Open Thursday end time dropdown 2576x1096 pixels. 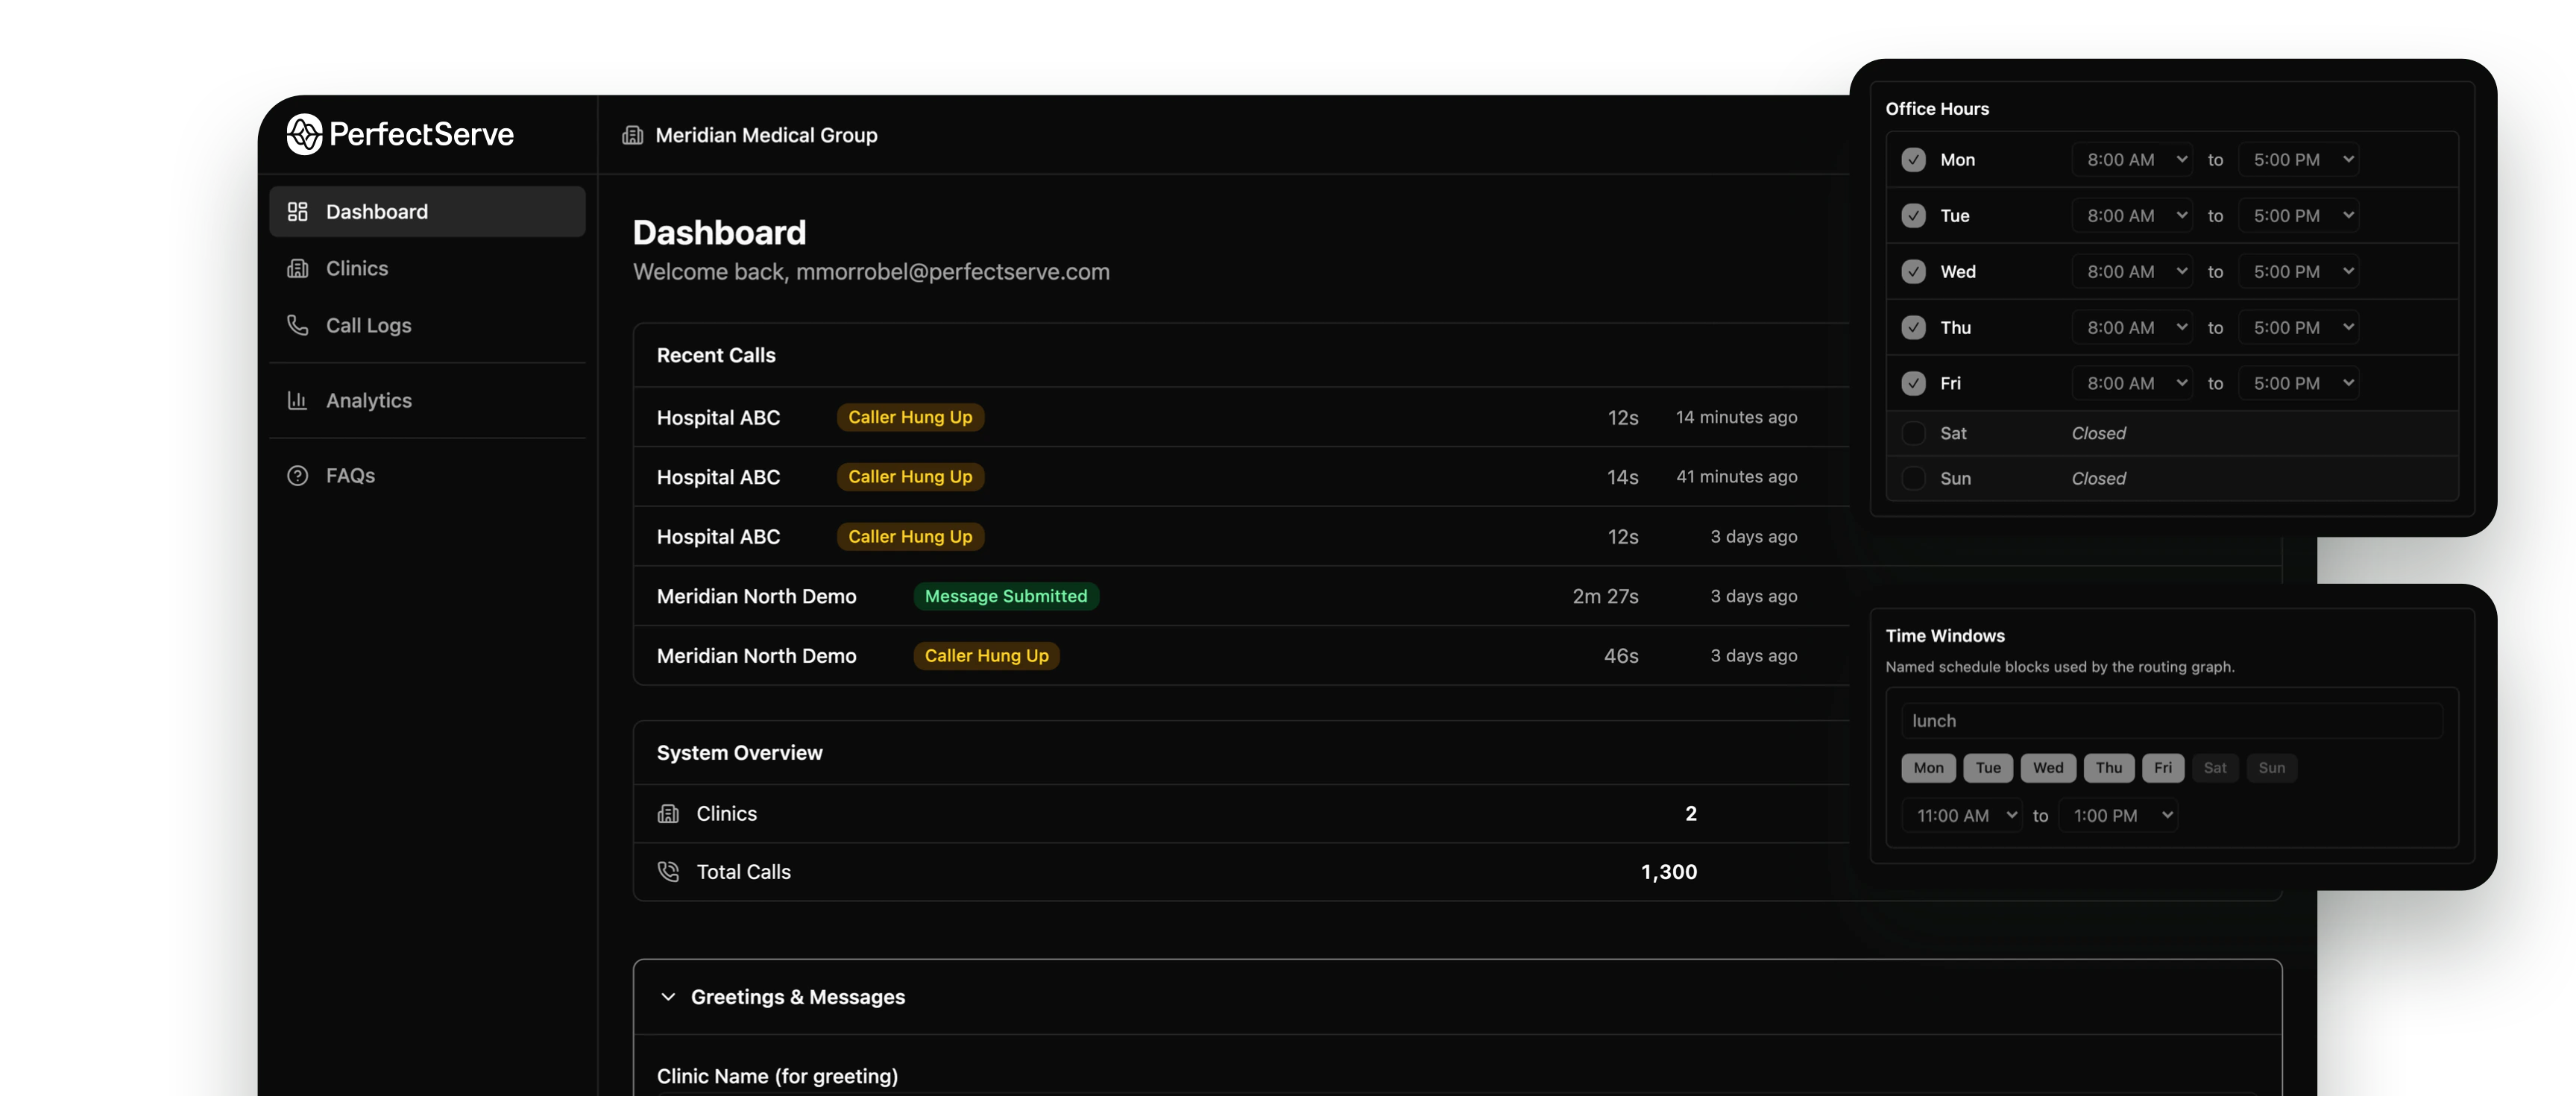tap(2298, 328)
